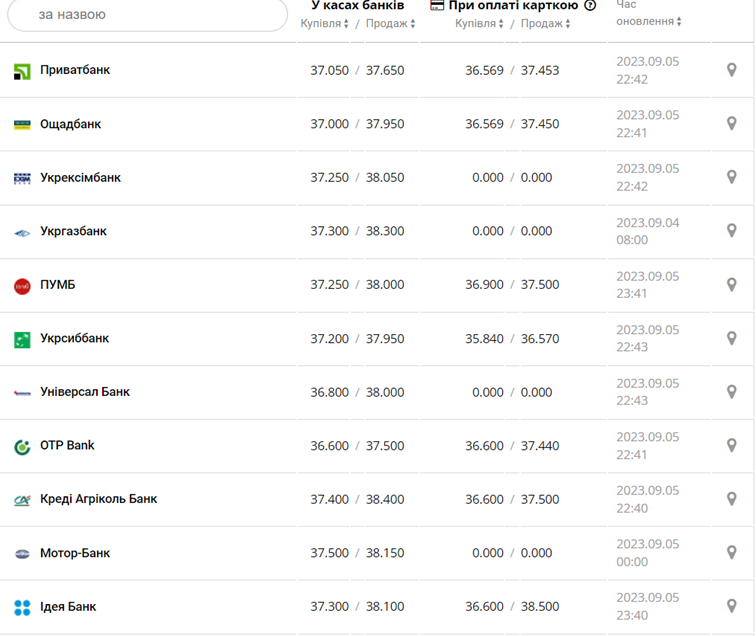
Task: Sort by update time column
Action: pyautogui.click(x=649, y=21)
